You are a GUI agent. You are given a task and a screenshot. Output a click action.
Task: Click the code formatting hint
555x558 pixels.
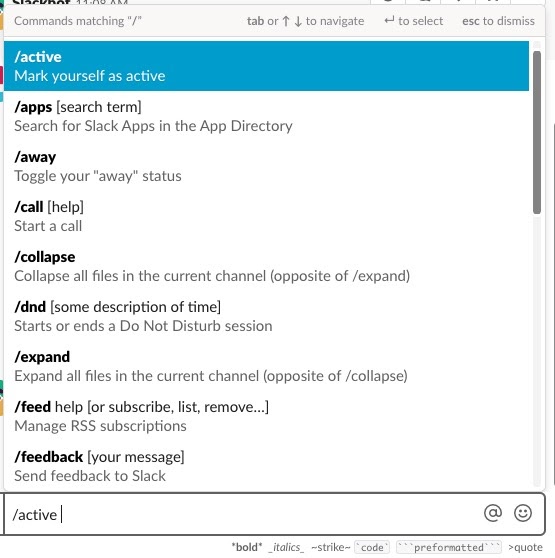(x=372, y=547)
